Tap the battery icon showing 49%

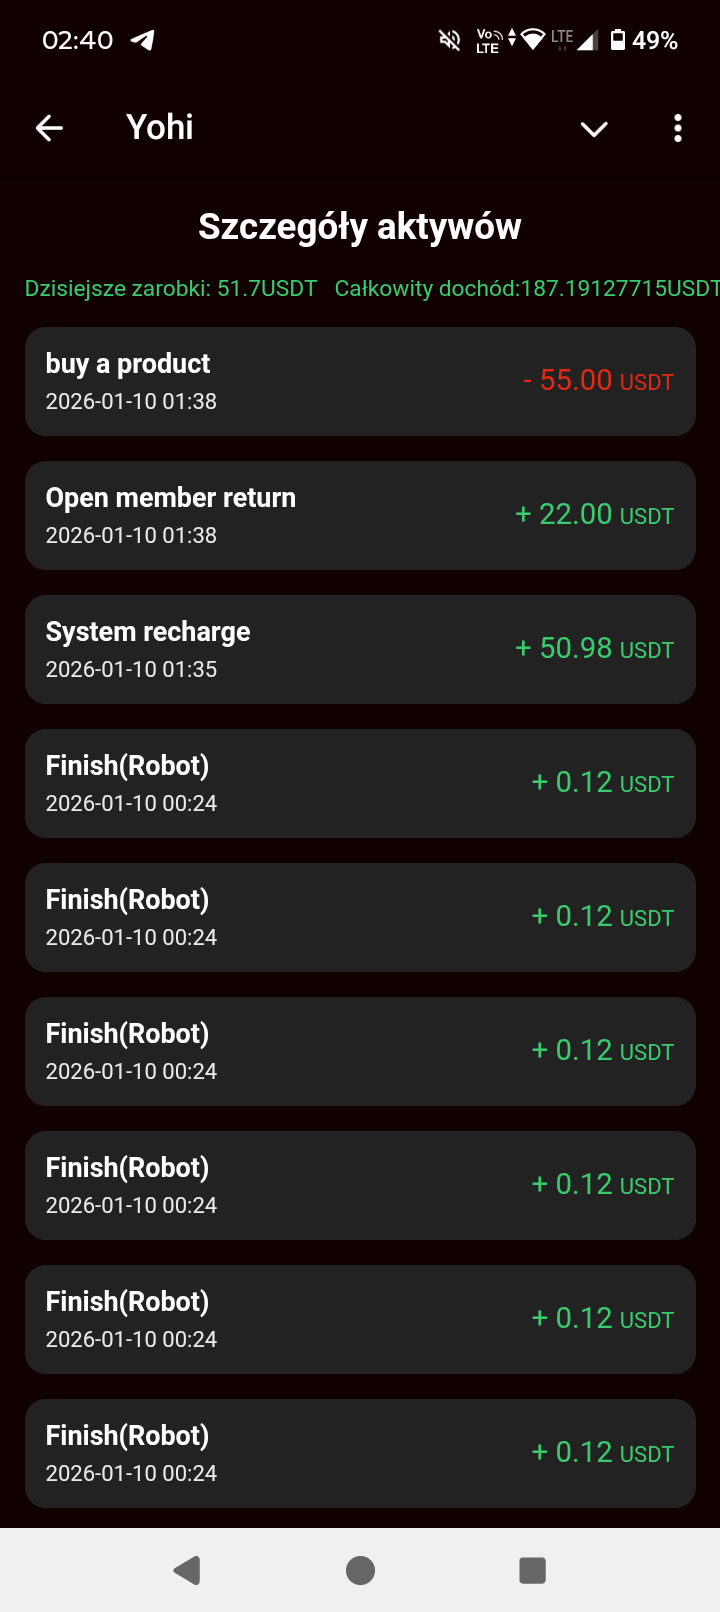click(x=618, y=40)
